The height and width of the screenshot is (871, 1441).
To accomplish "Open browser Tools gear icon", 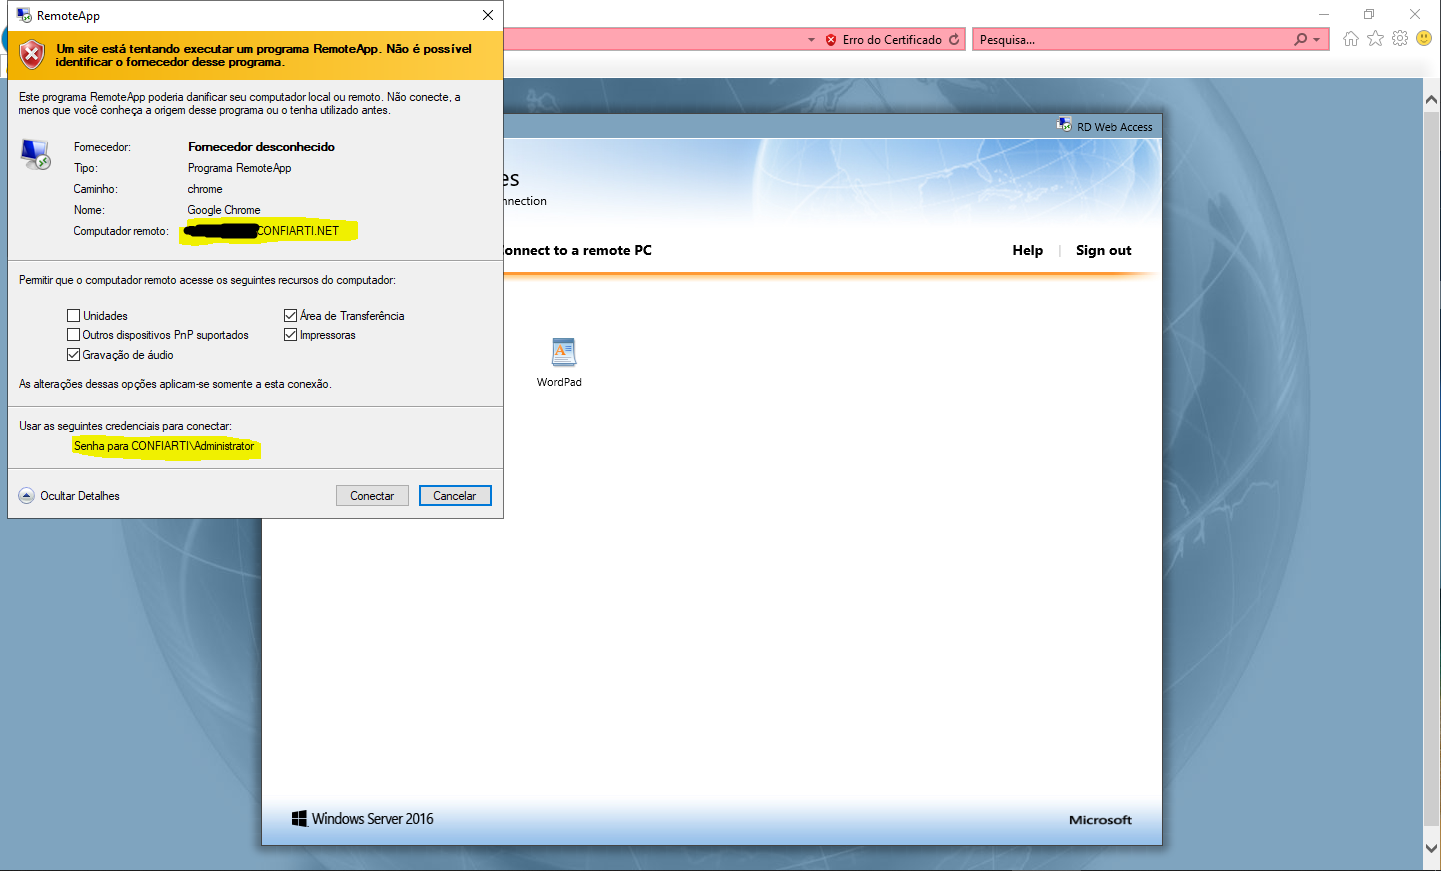I will pyautogui.click(x=1400, y=39).
